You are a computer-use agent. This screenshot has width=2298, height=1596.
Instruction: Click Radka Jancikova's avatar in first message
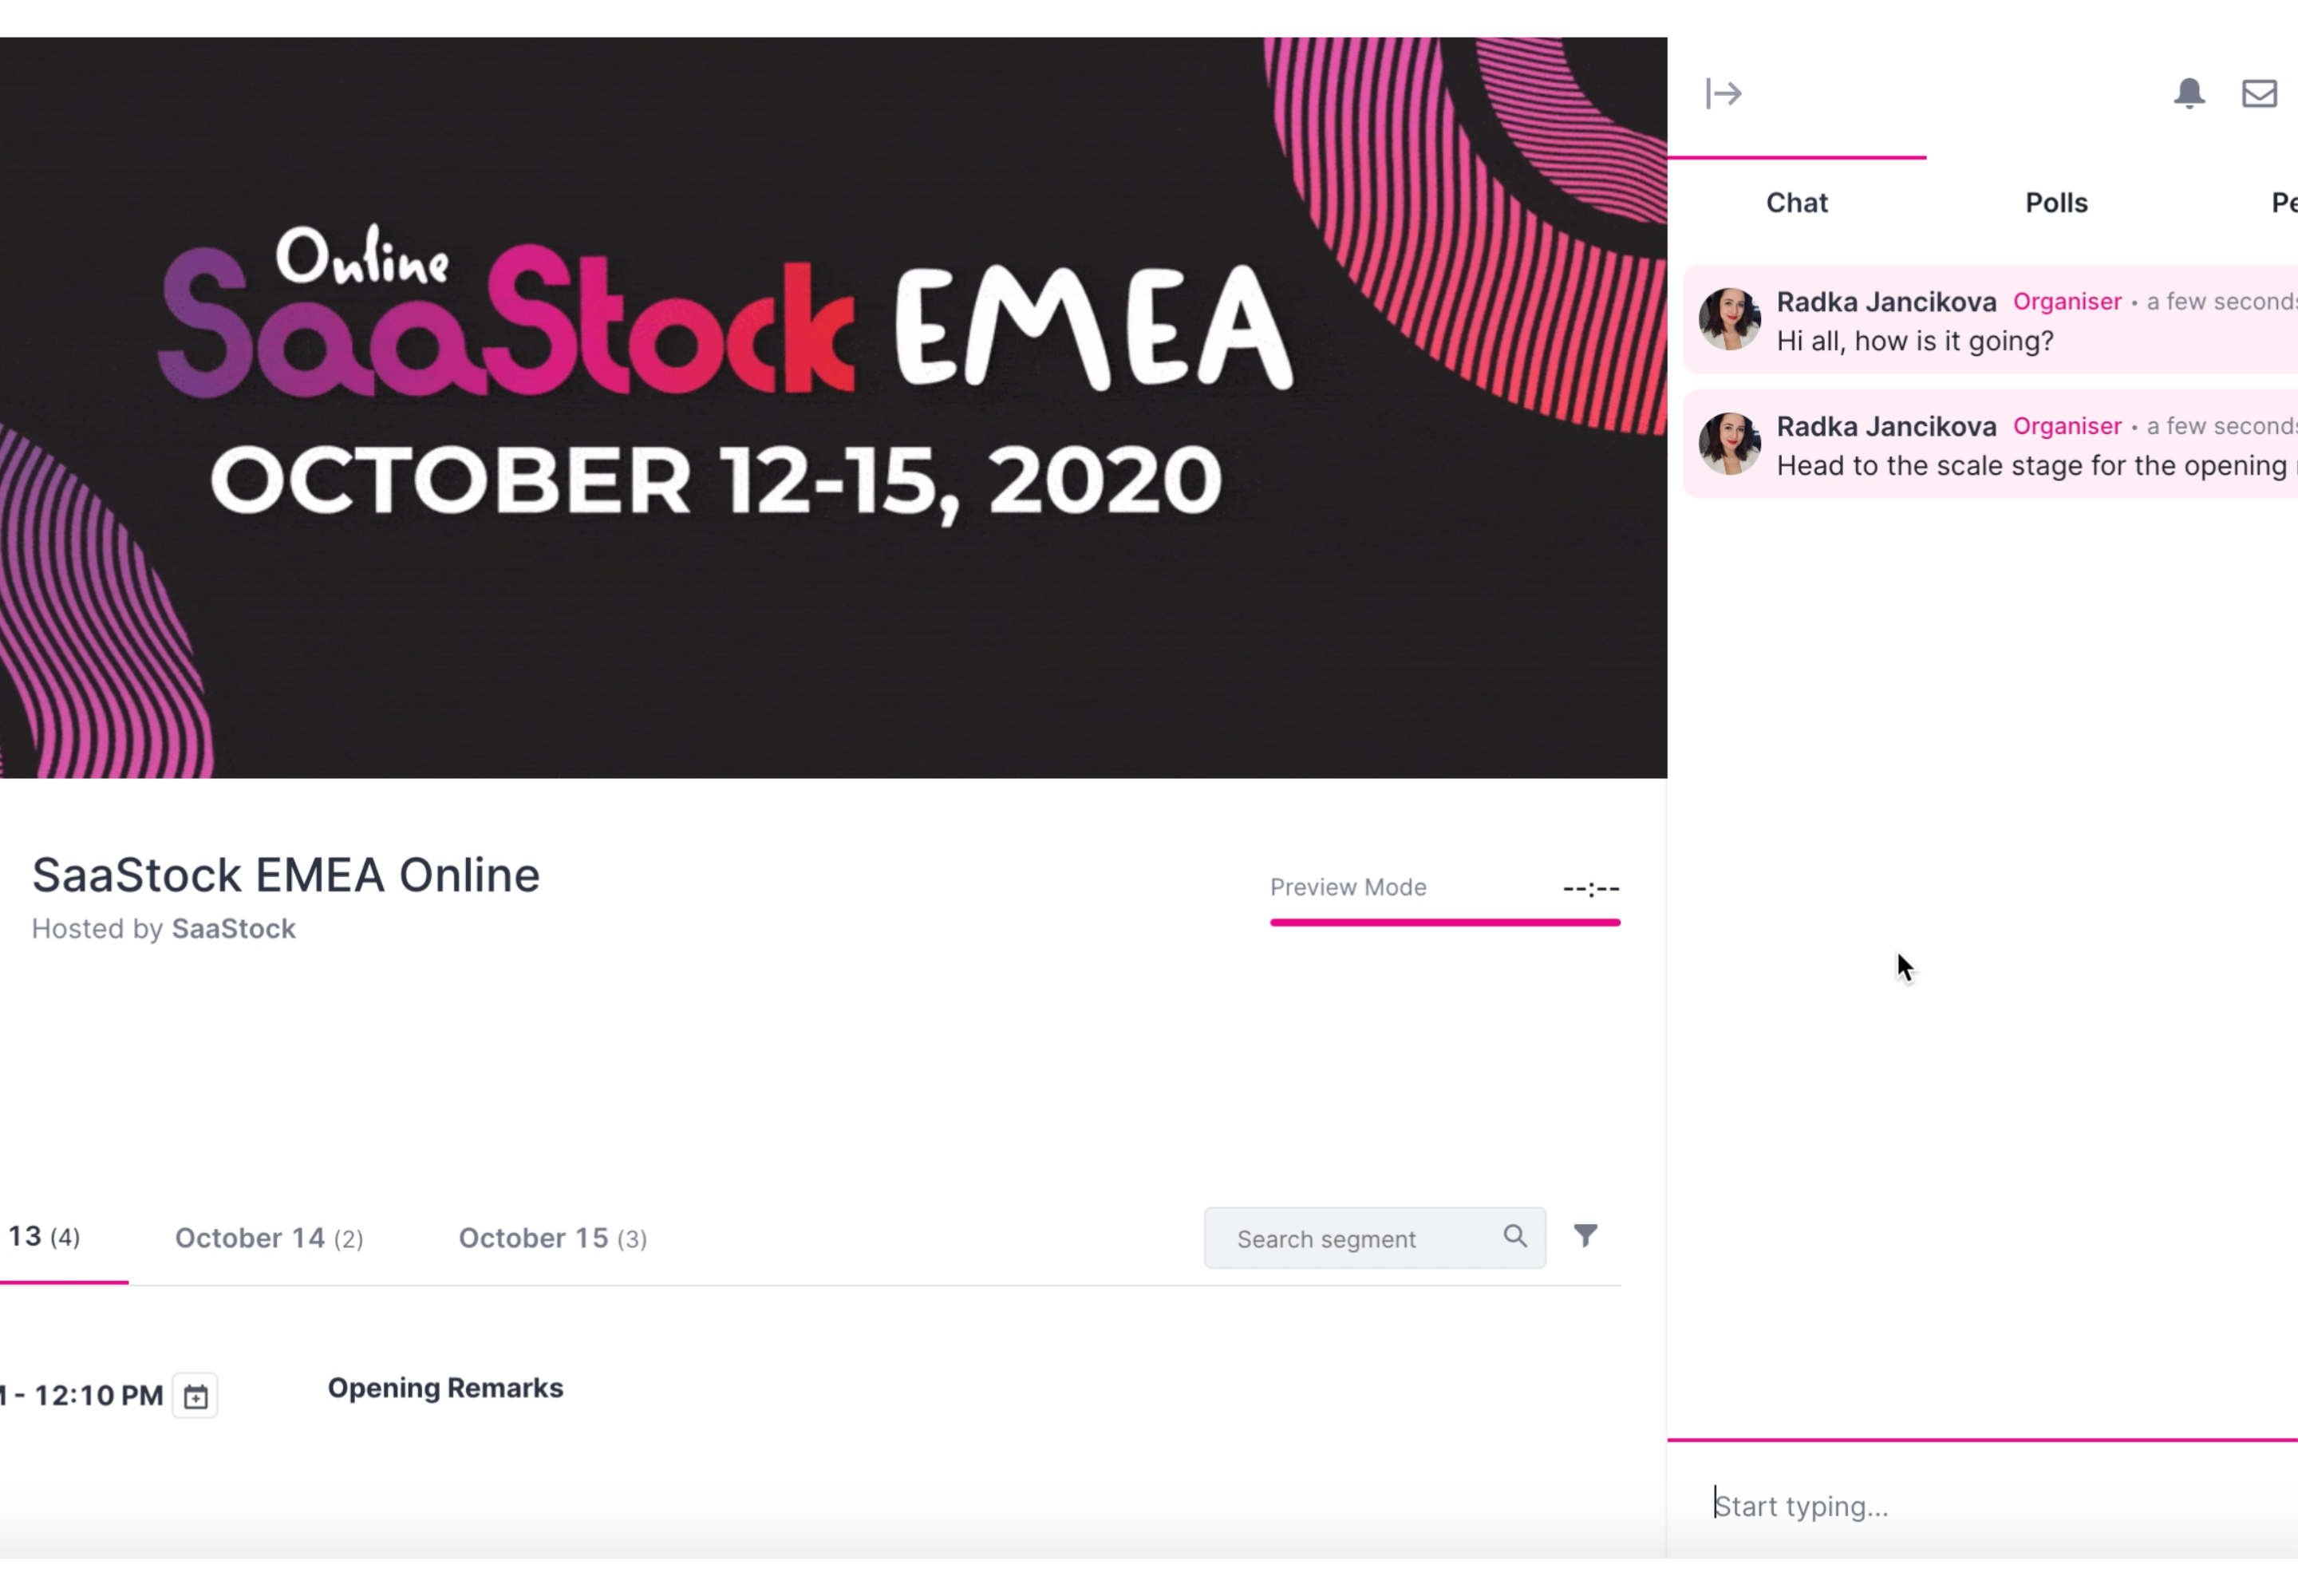(1729, 319)
